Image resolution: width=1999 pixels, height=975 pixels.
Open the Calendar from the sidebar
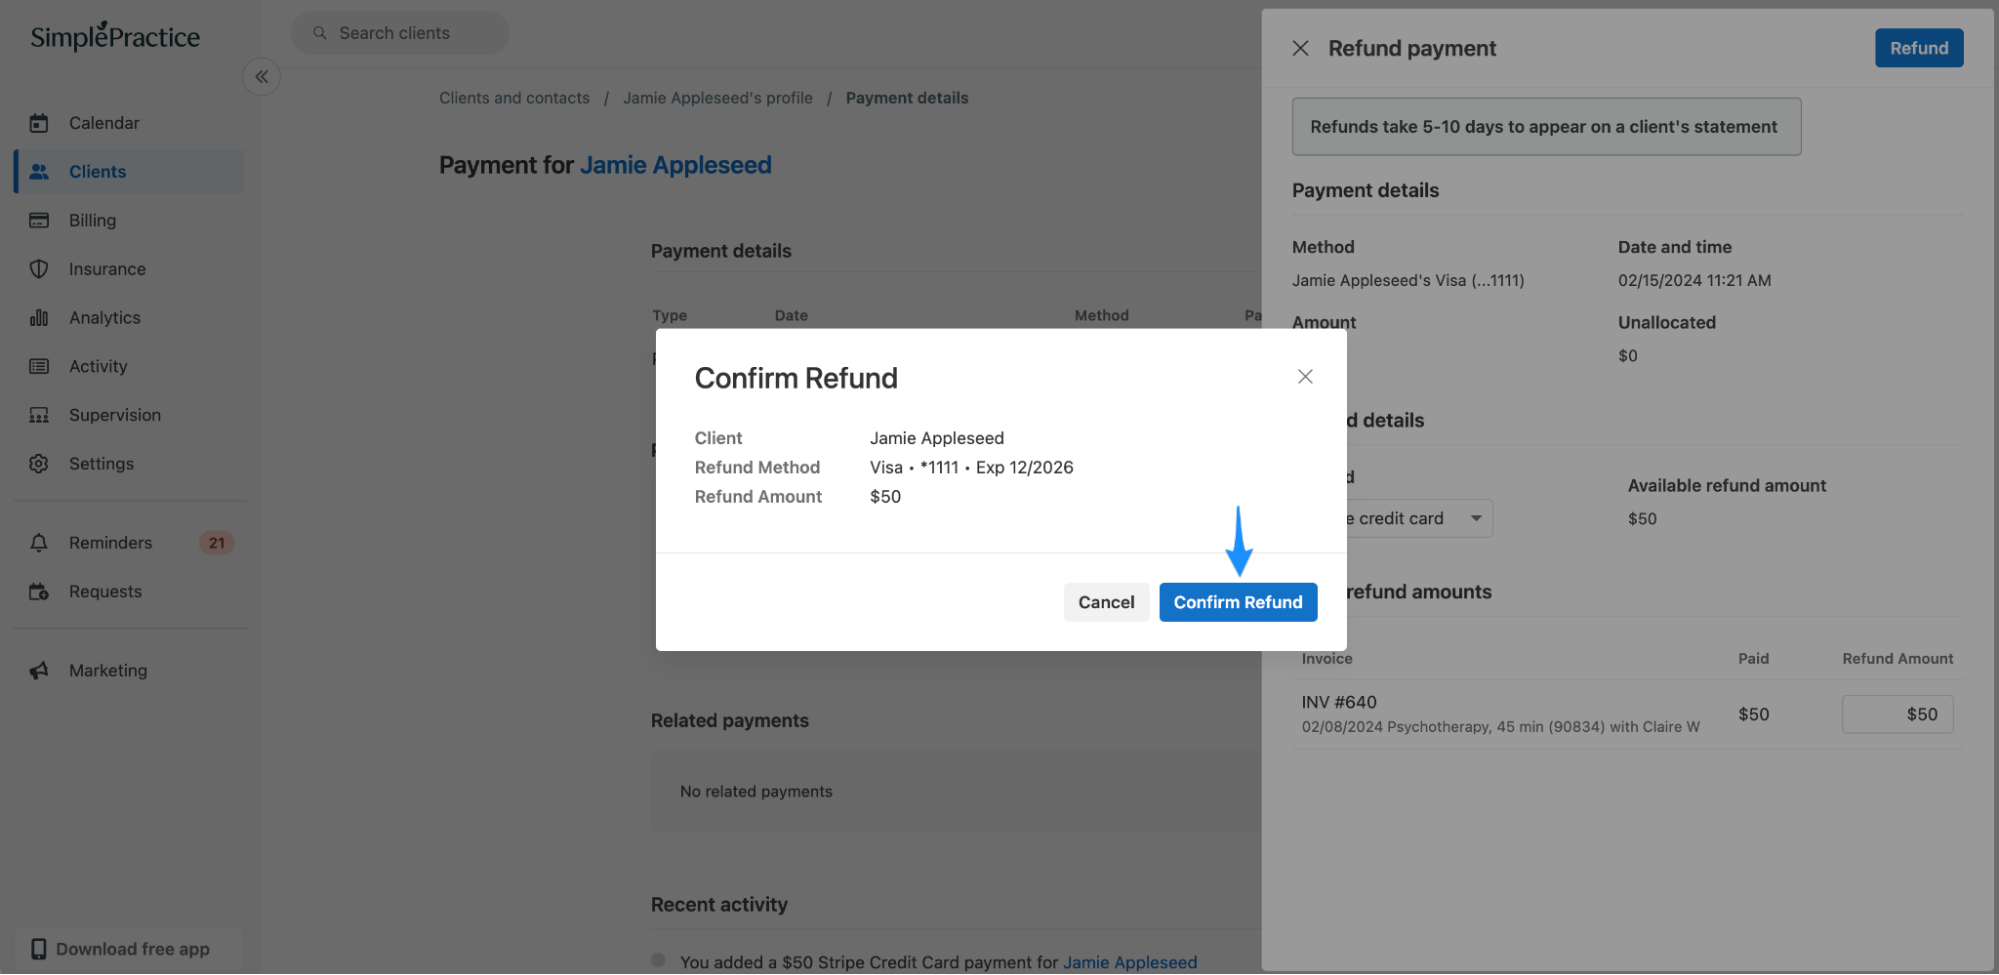tap(104, 122)
